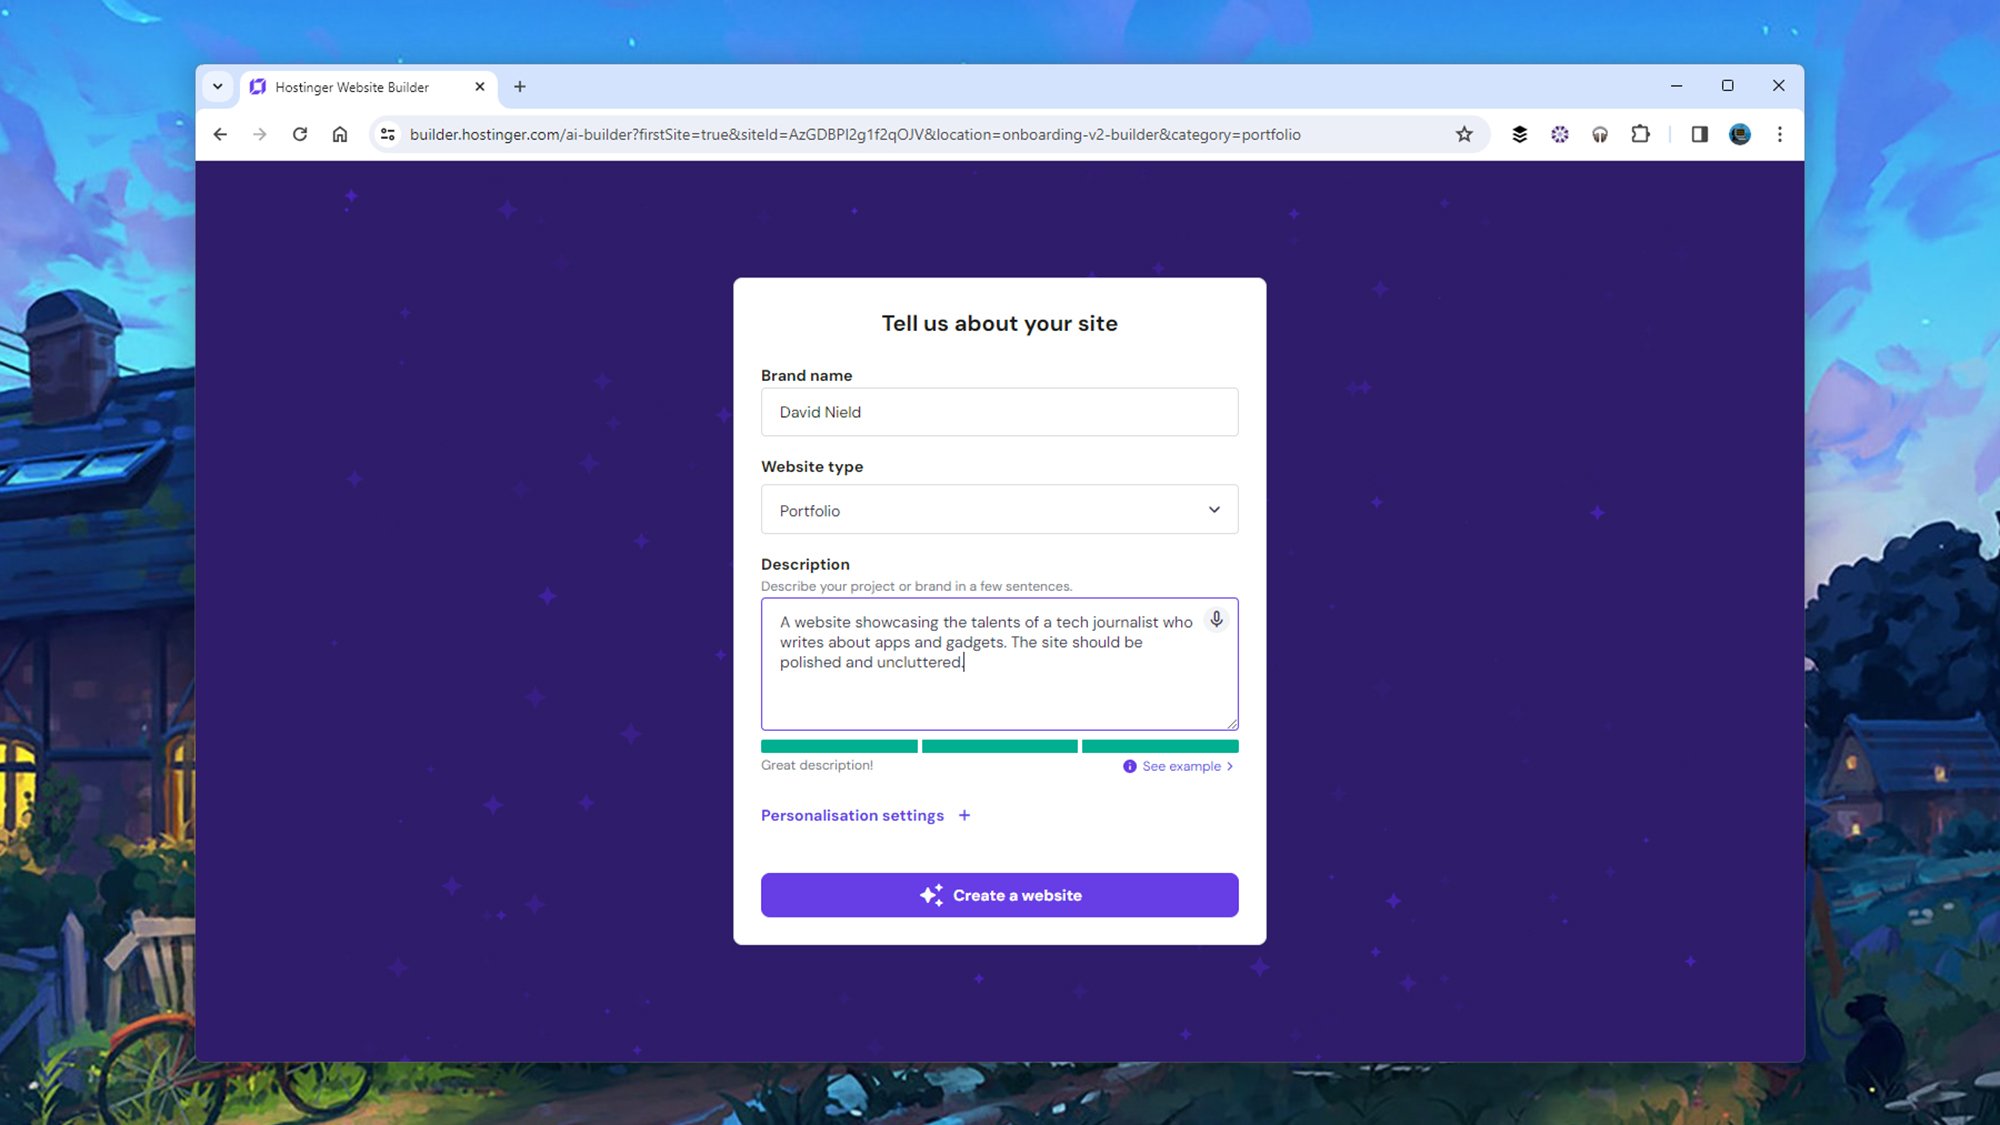Click the progress bar below description field

(1000, 746)
